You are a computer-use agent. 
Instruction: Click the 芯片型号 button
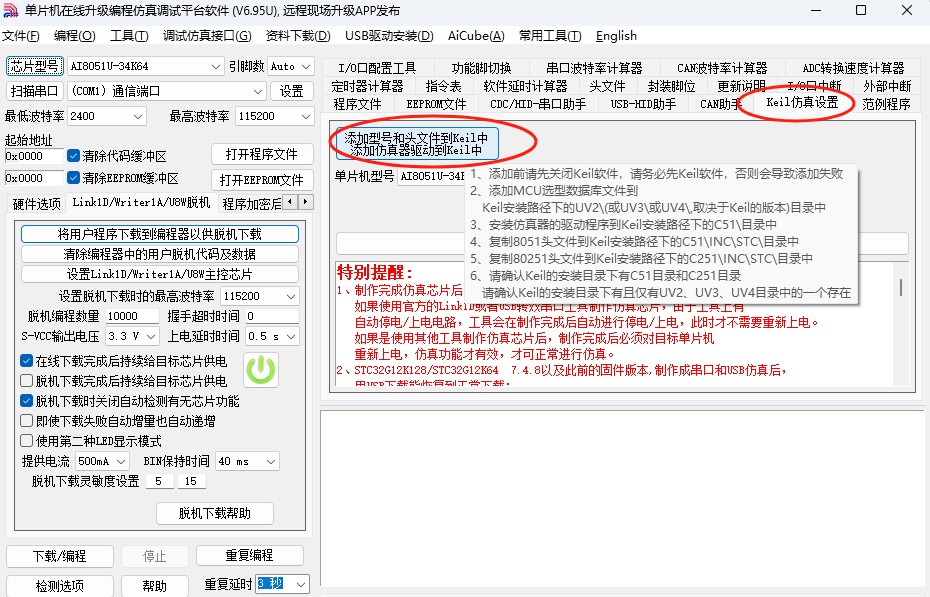tap(34, 66)
